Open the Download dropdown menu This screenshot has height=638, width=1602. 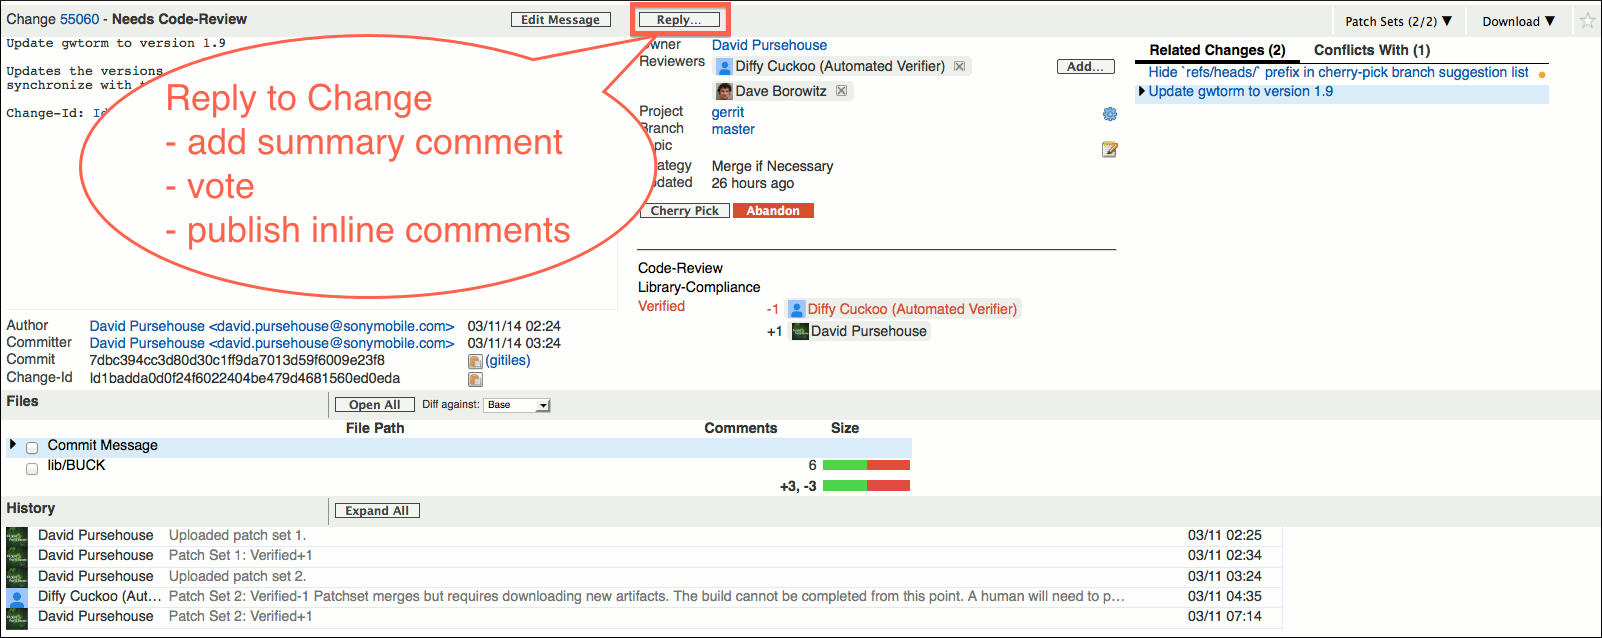point(1518,21)
